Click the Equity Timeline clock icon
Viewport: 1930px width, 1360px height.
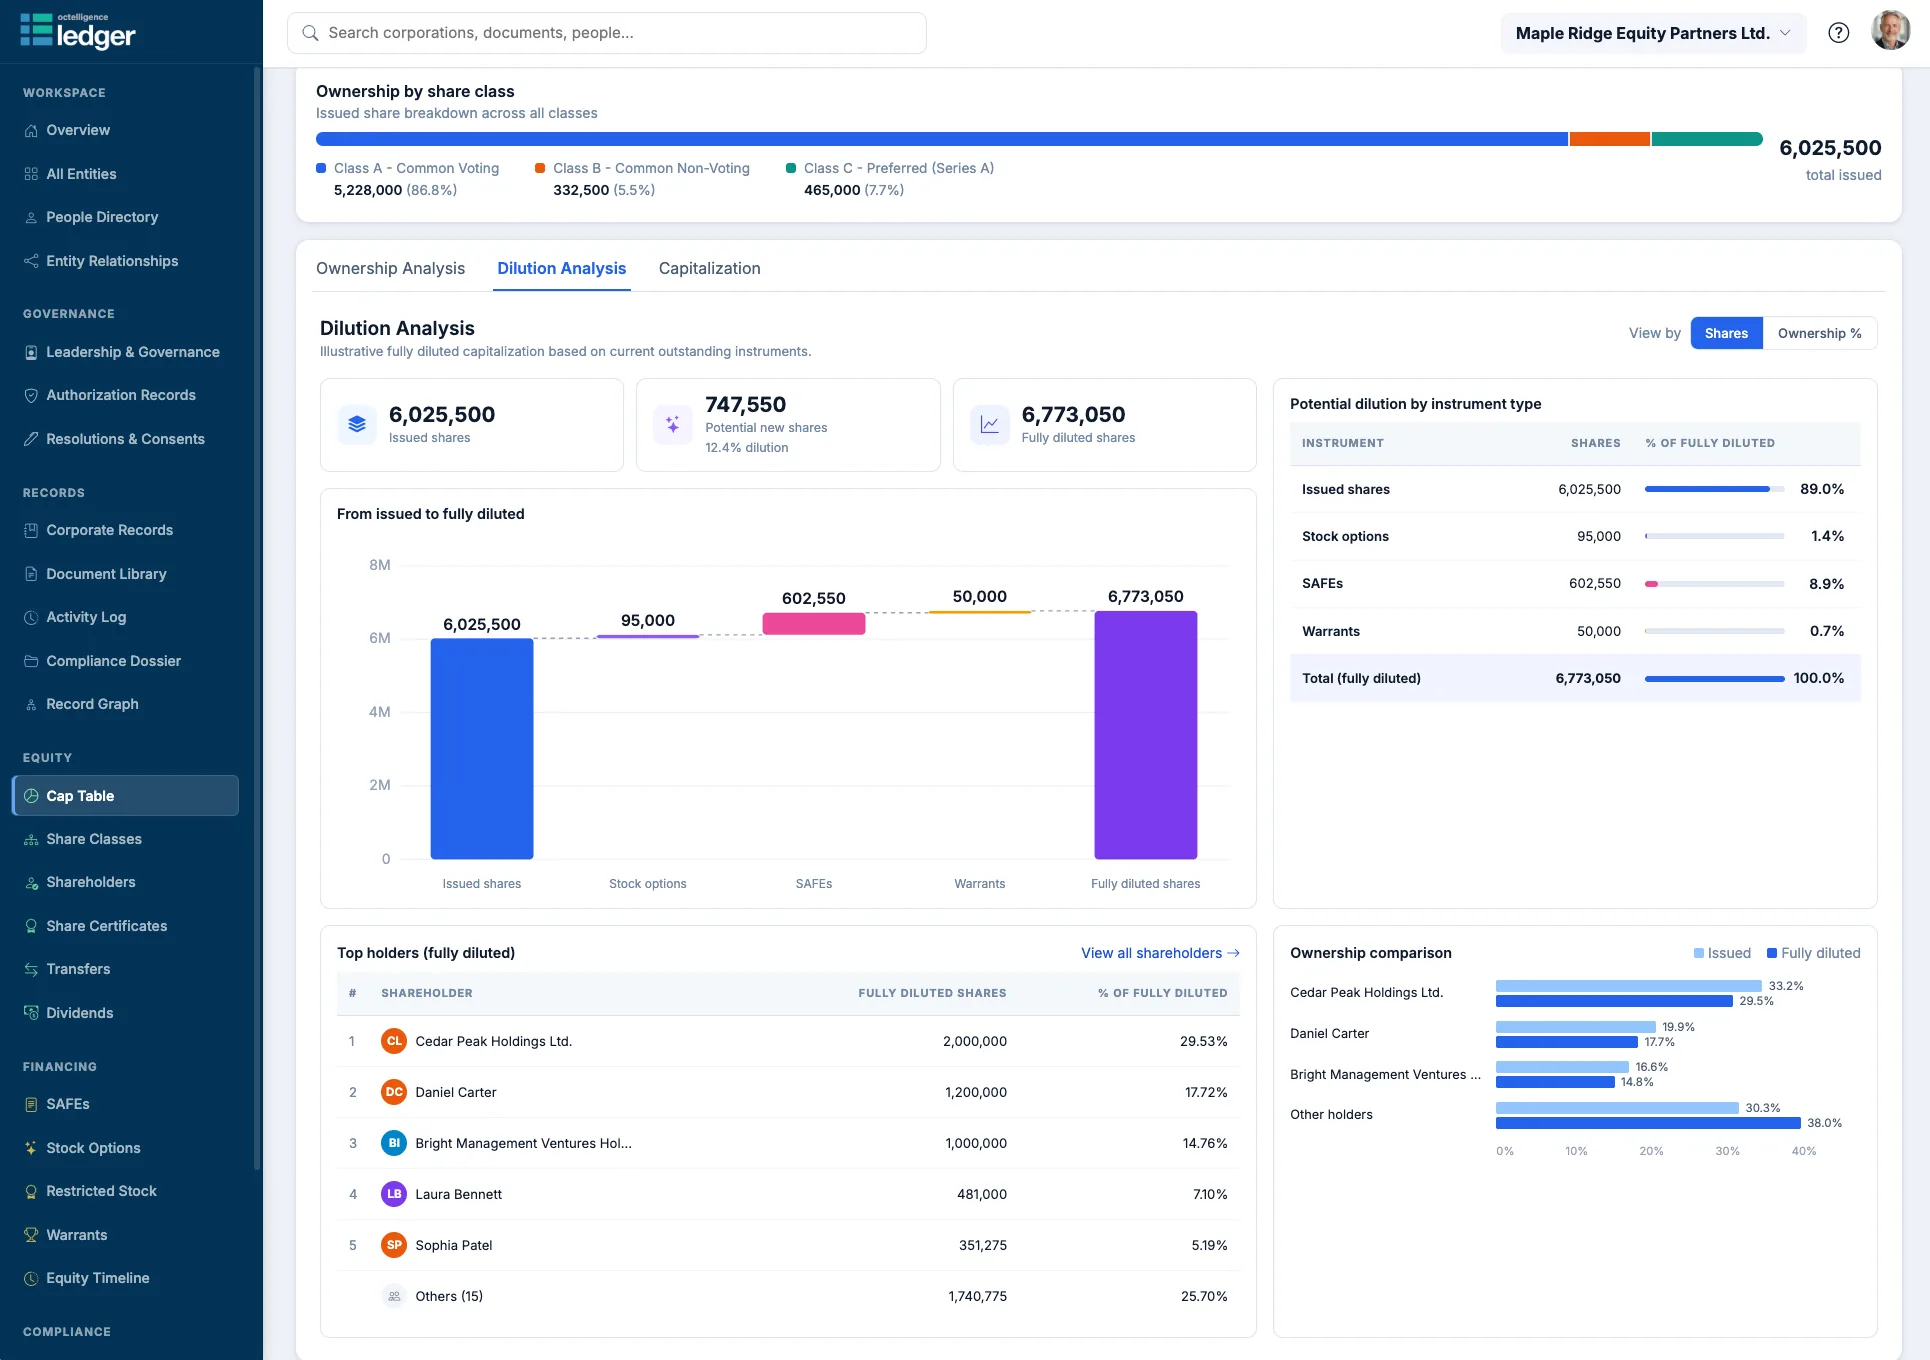(31, 1278)
